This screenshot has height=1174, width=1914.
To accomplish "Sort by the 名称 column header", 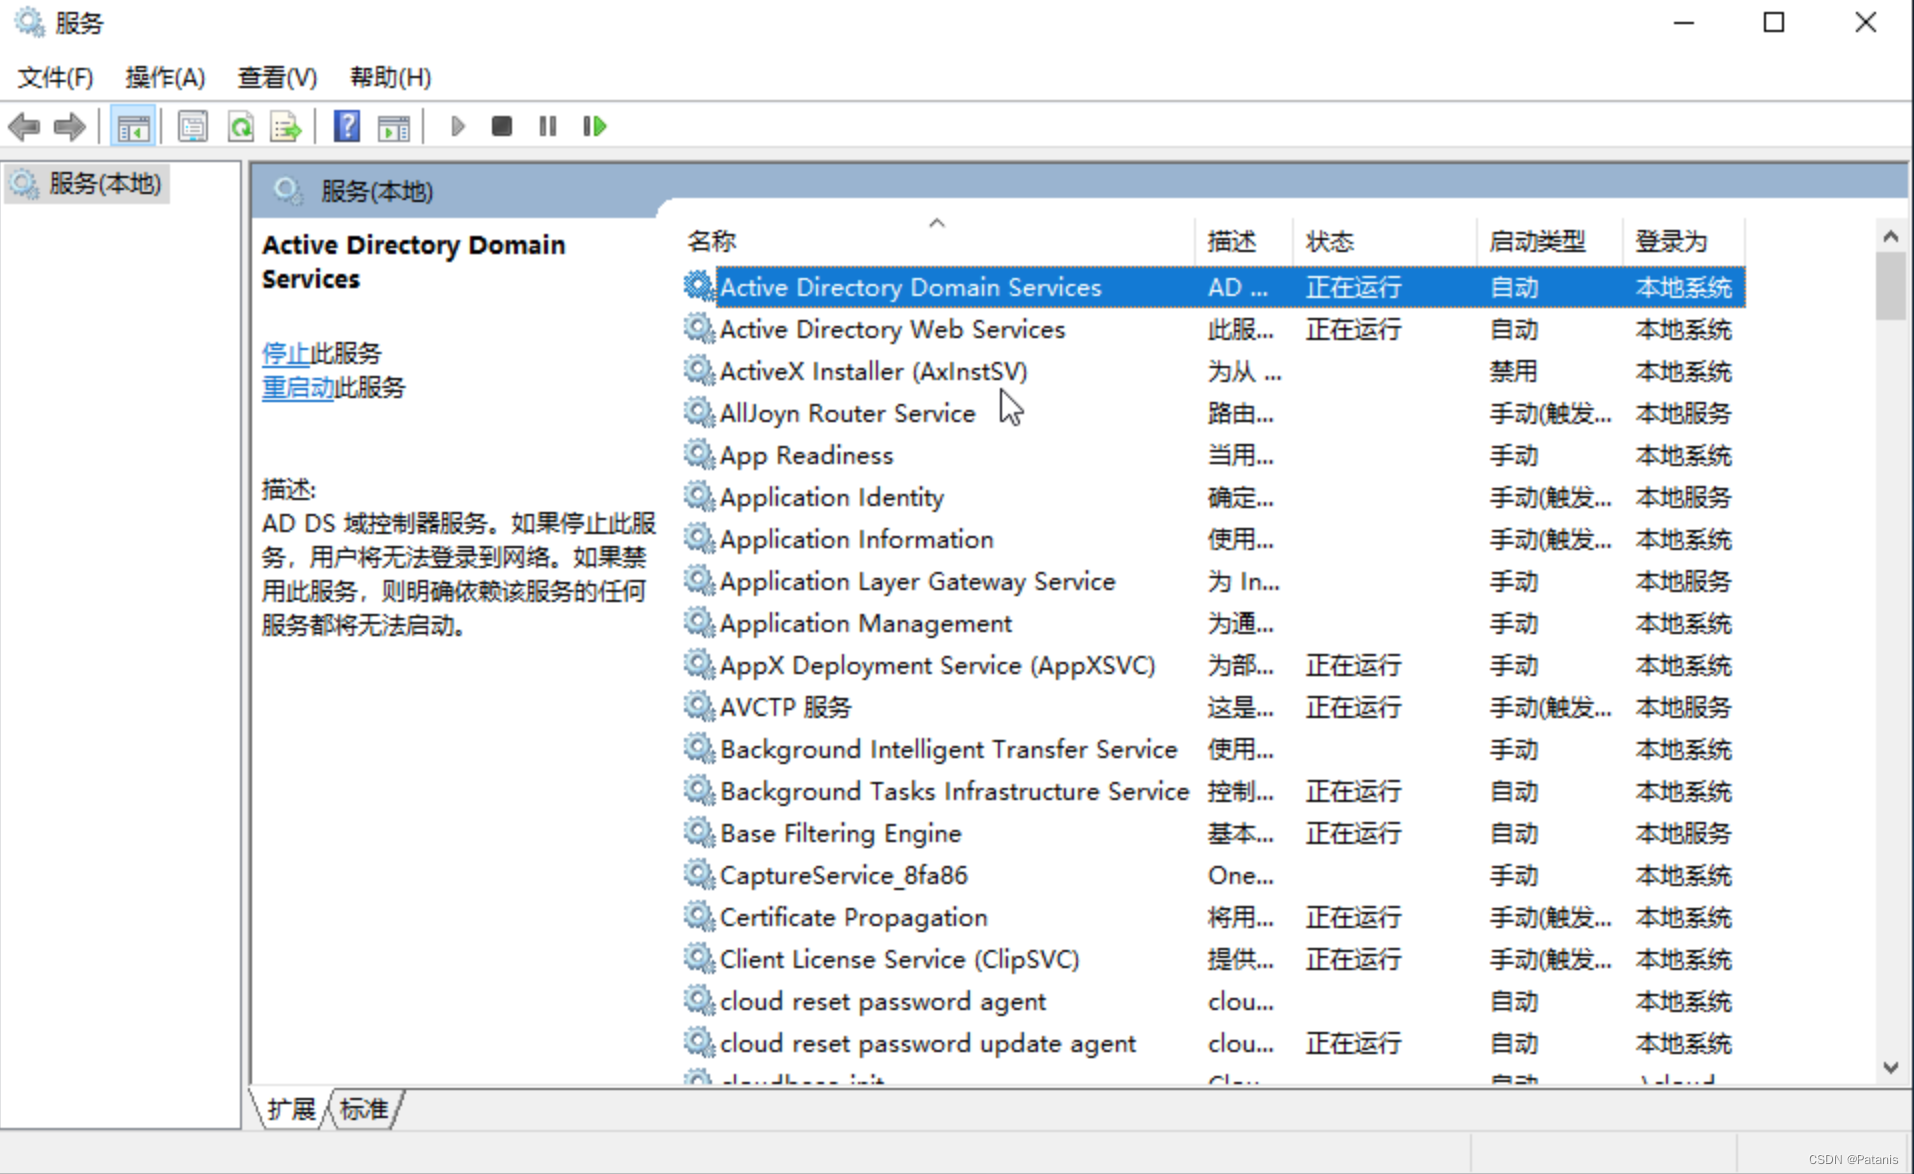I will click(936, 241).
